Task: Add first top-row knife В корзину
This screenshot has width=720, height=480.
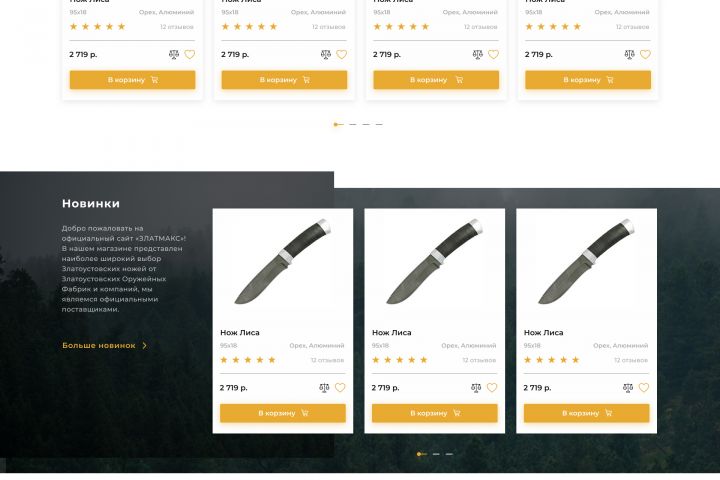Action: 133,80
